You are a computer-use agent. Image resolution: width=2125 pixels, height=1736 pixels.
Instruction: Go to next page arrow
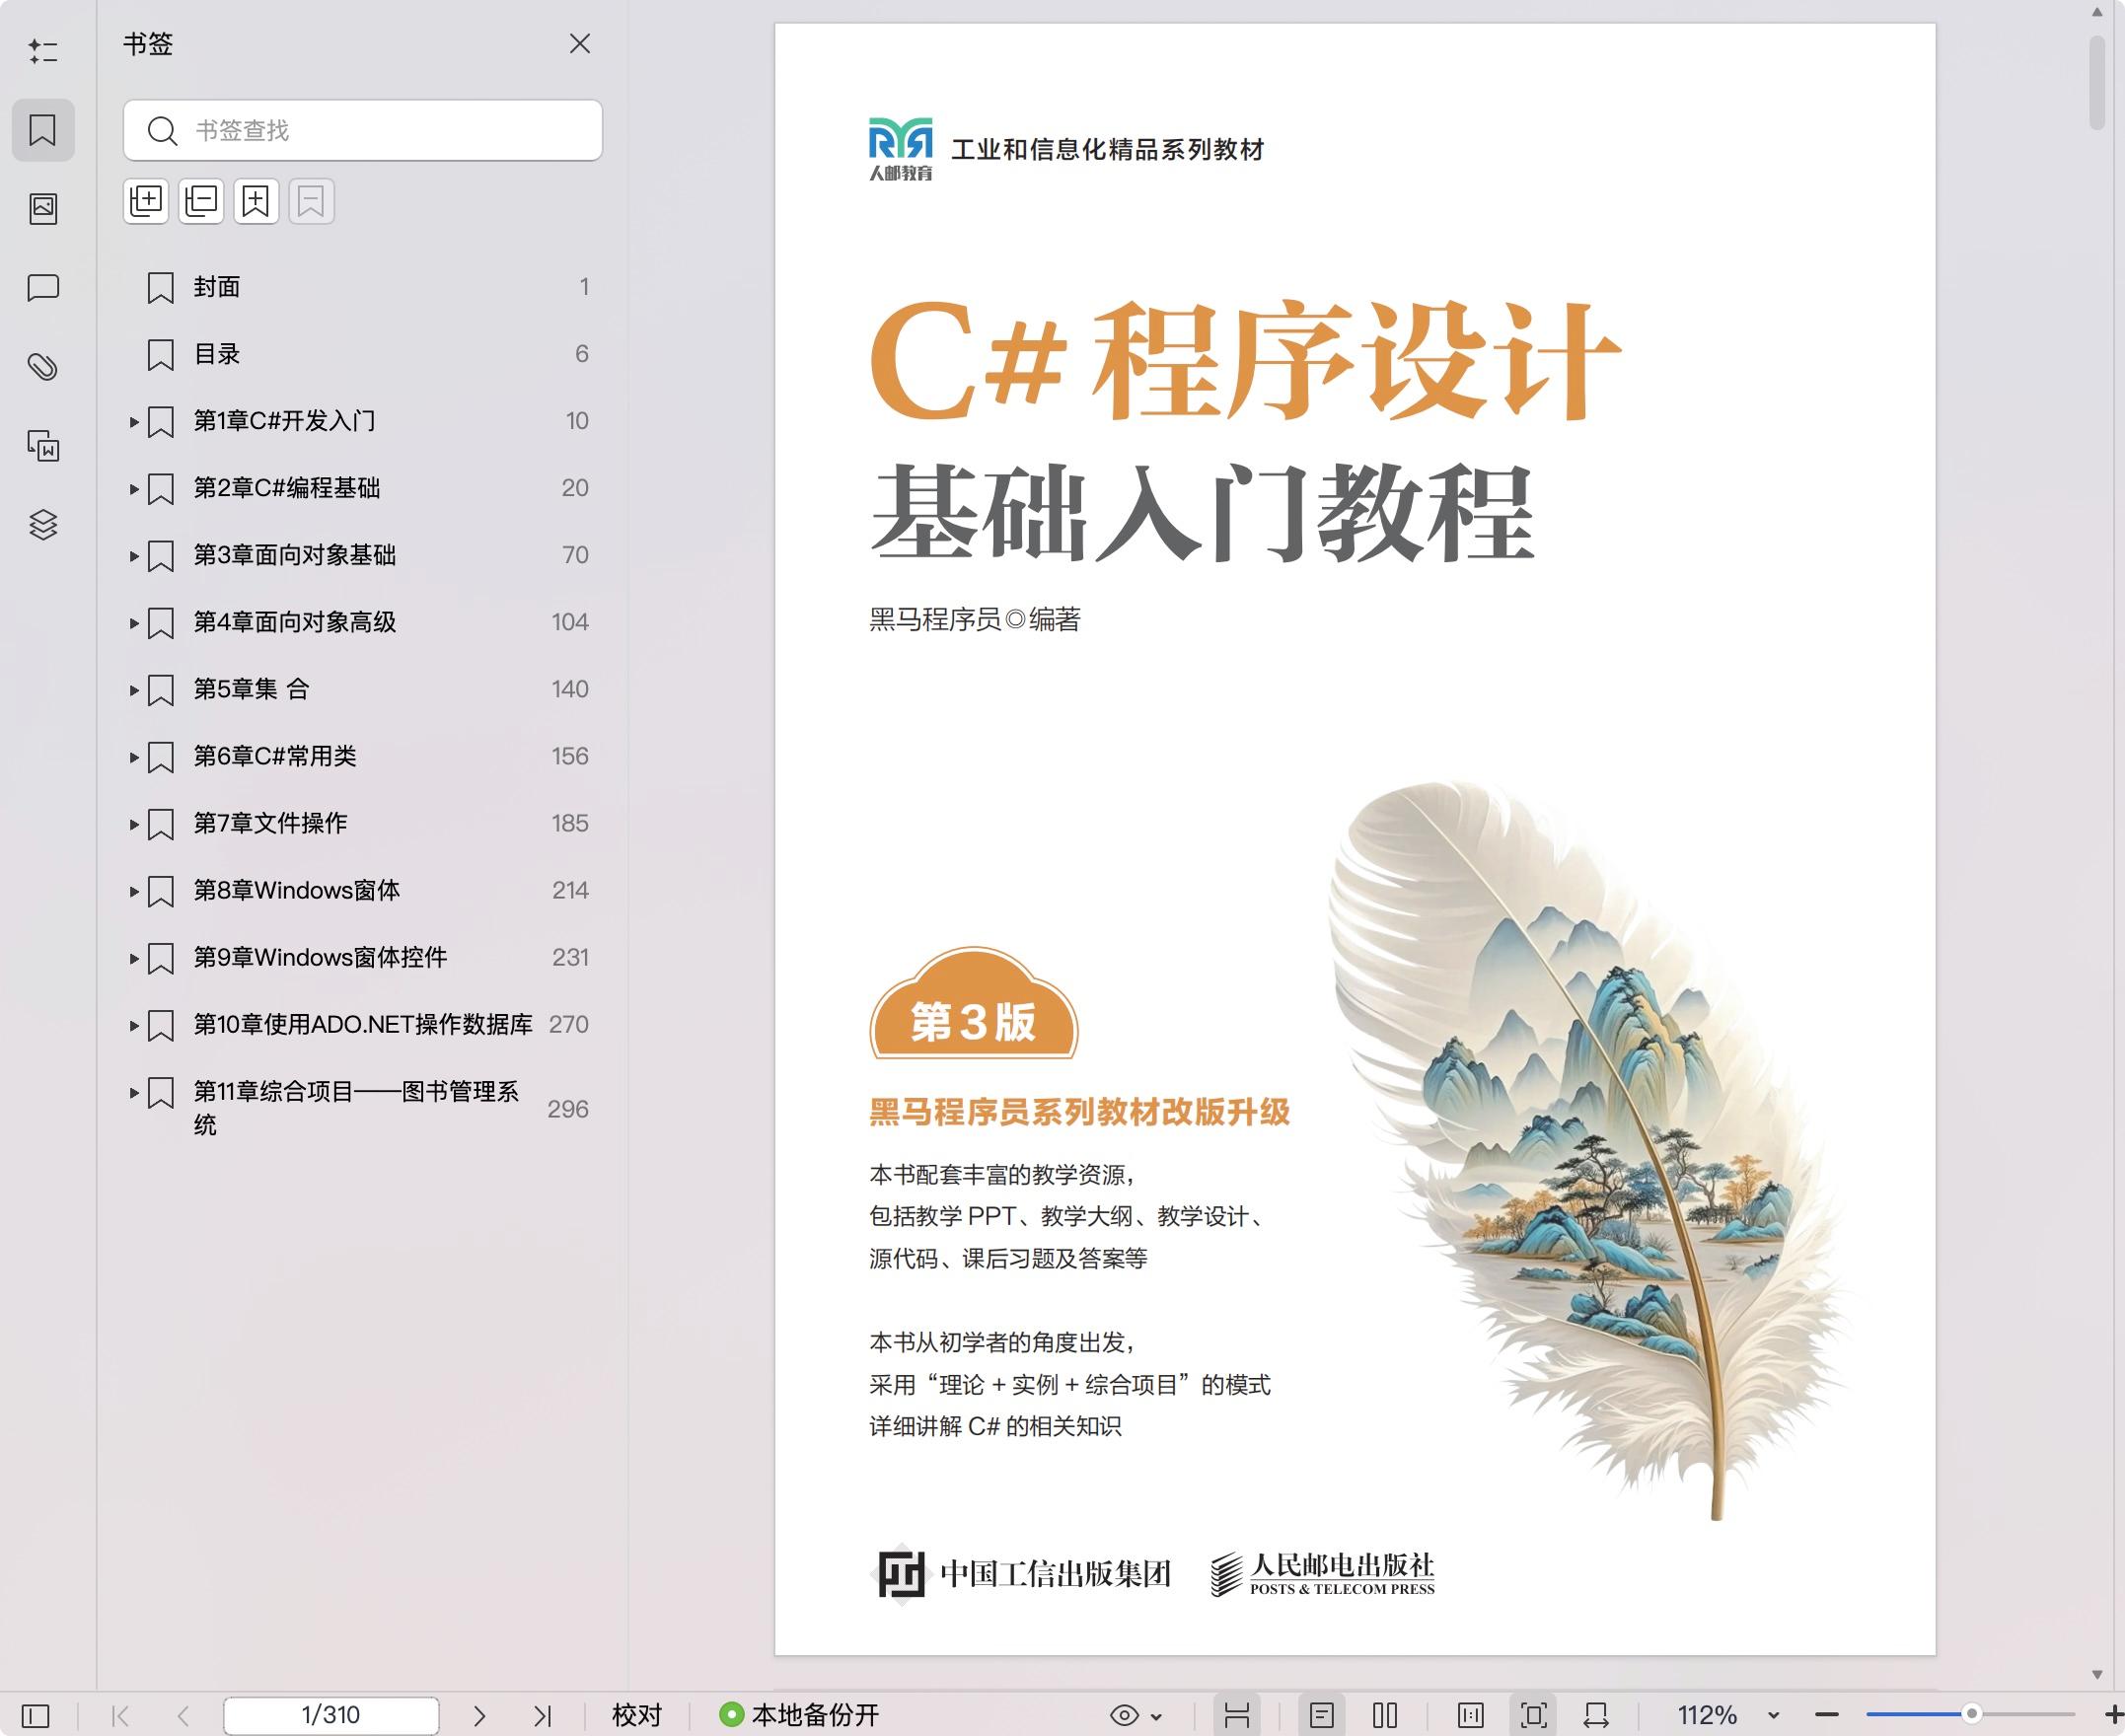point(479,1716)
